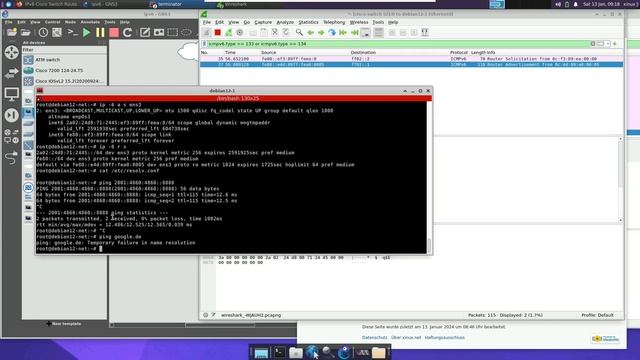Add a note in GNS3 toolbar

click(x=144, y=32)
